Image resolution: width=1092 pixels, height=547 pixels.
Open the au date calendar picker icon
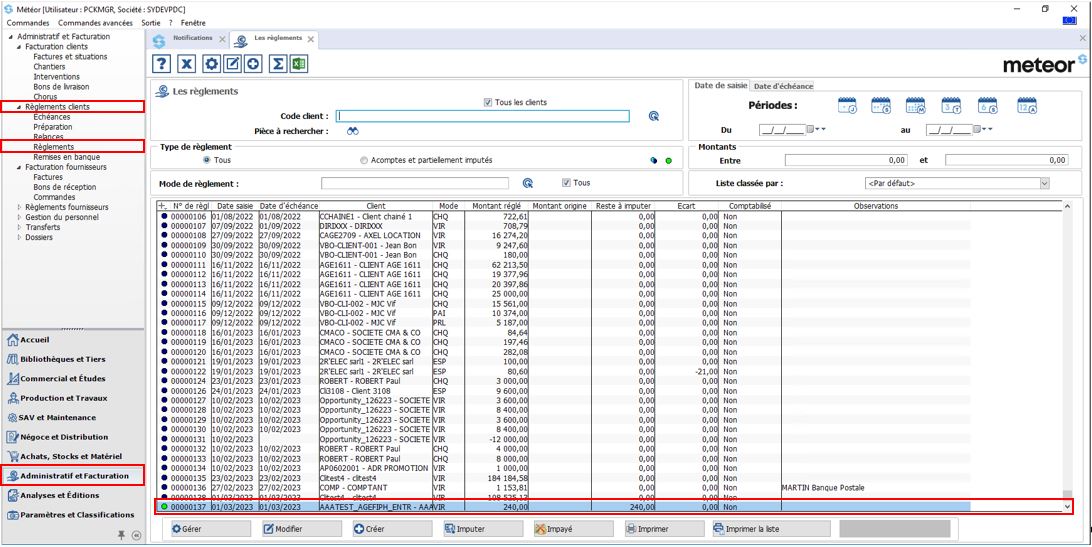coord(977,130)
